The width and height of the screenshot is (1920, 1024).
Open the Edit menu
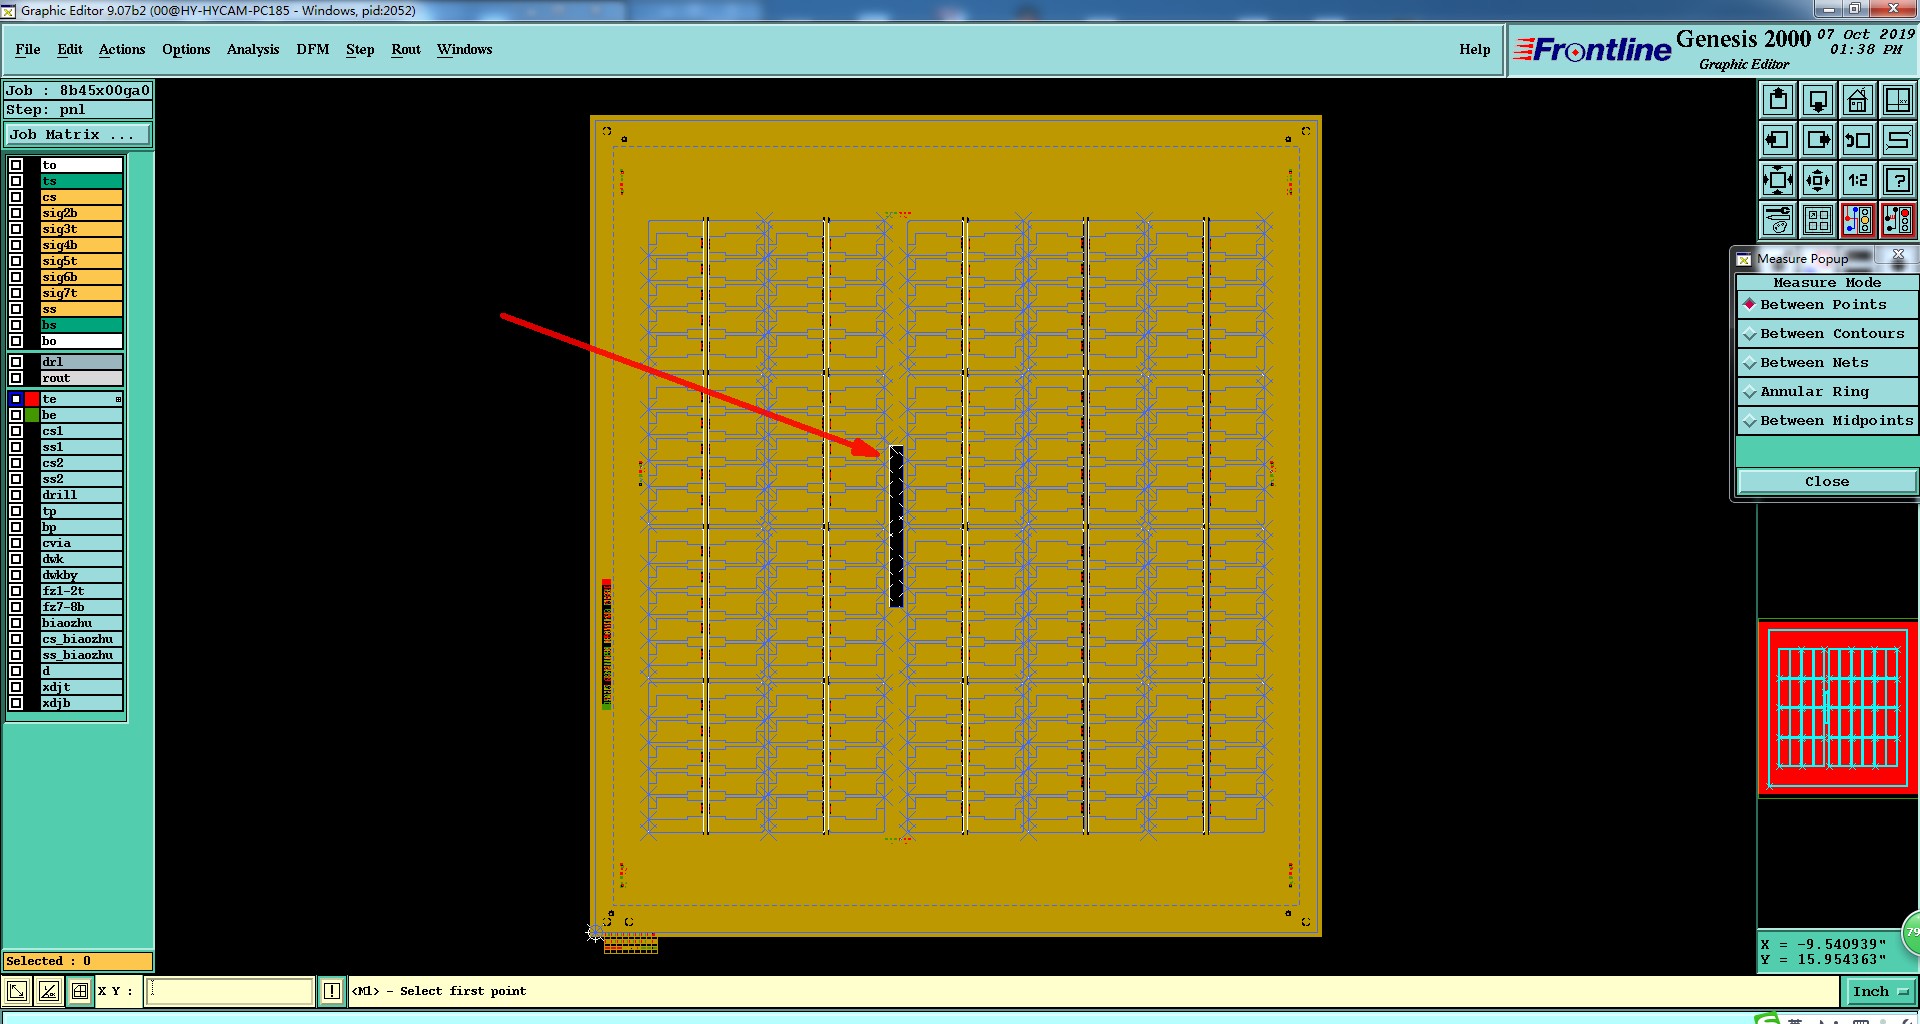[x=70, y=49]
